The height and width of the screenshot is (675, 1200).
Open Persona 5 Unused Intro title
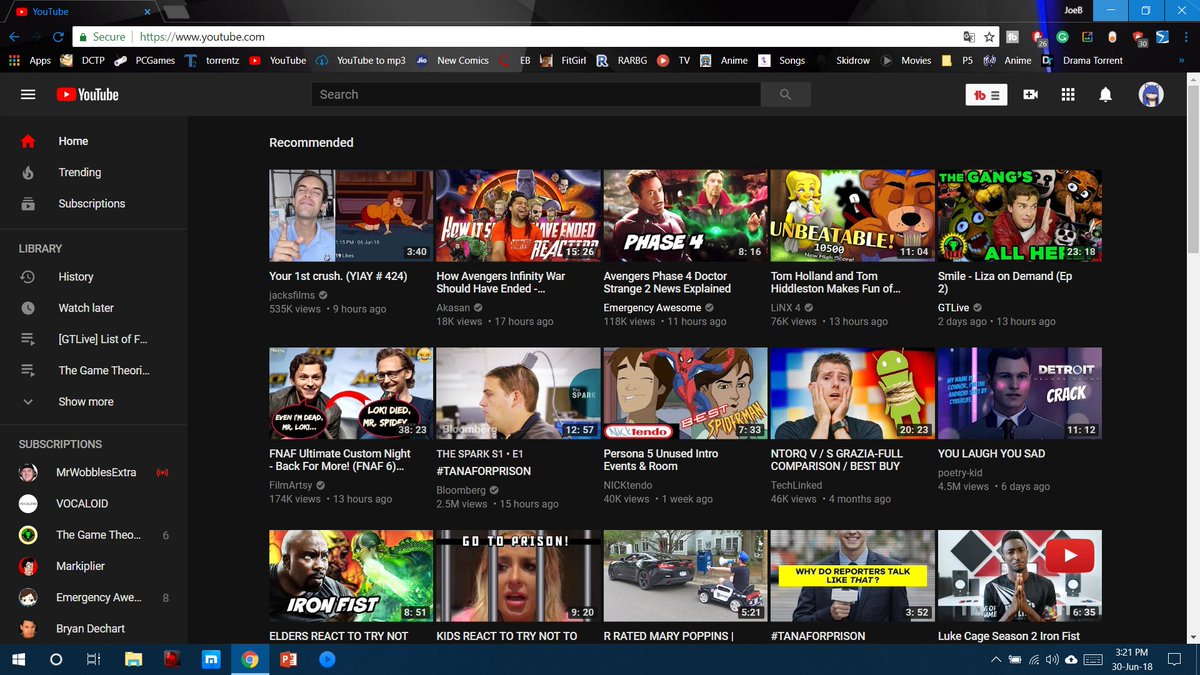pos(660,460)
